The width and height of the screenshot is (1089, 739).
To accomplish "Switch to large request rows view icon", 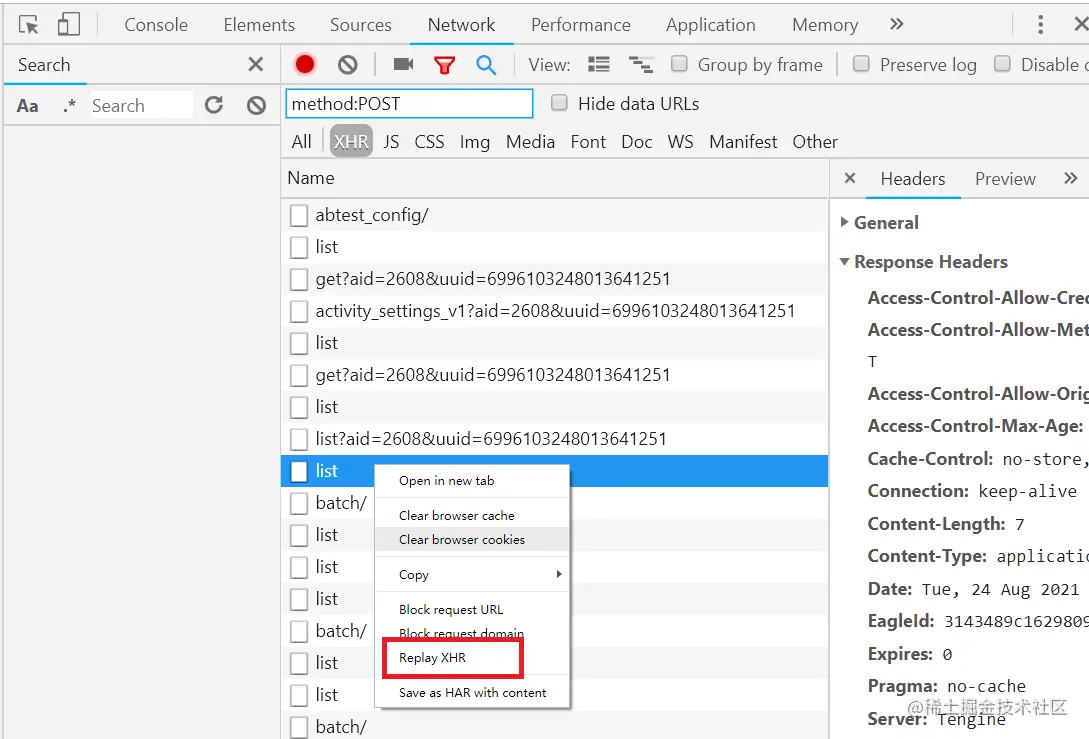I will point(599,65).
